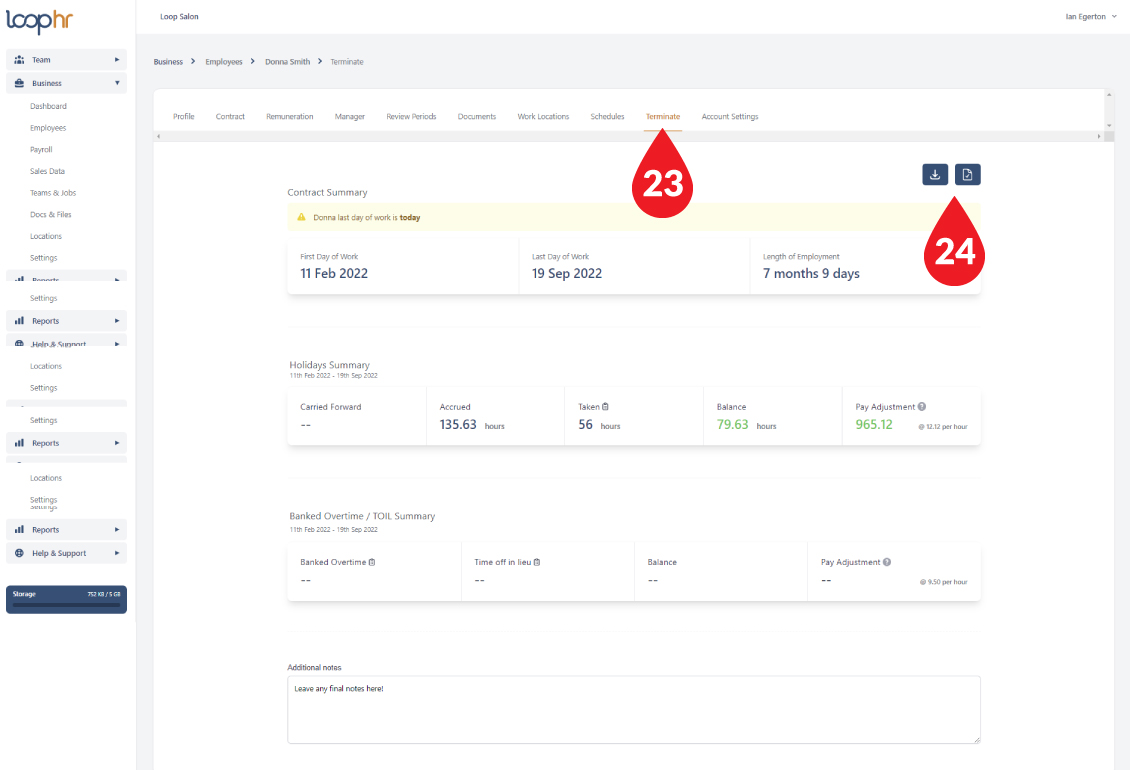1130x770 pixels.
Task: Click clipboard icon next to Banked Overtime
Action: (x=372, y=562)
